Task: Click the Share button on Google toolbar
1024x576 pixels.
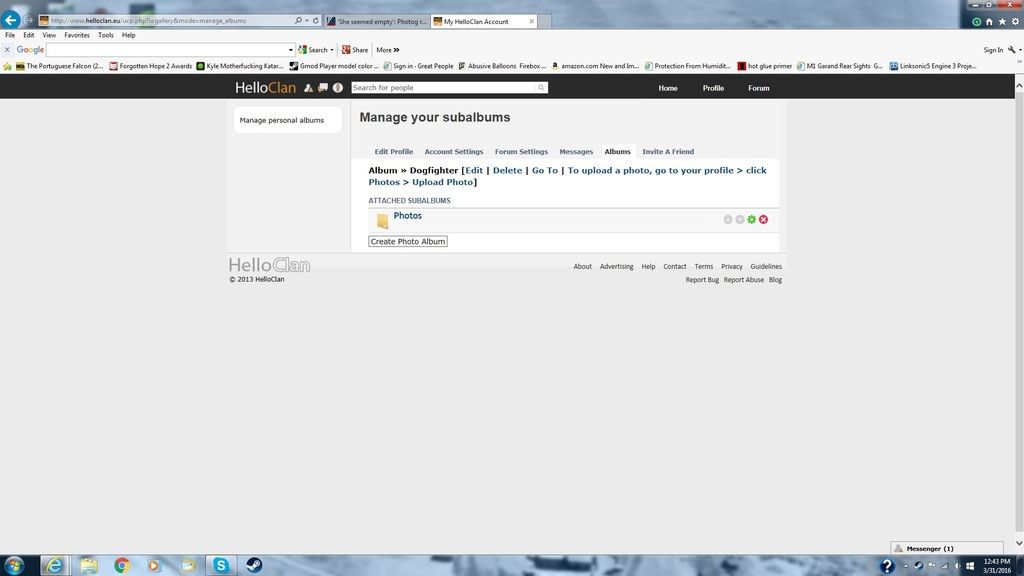Action: click(355, 50)
